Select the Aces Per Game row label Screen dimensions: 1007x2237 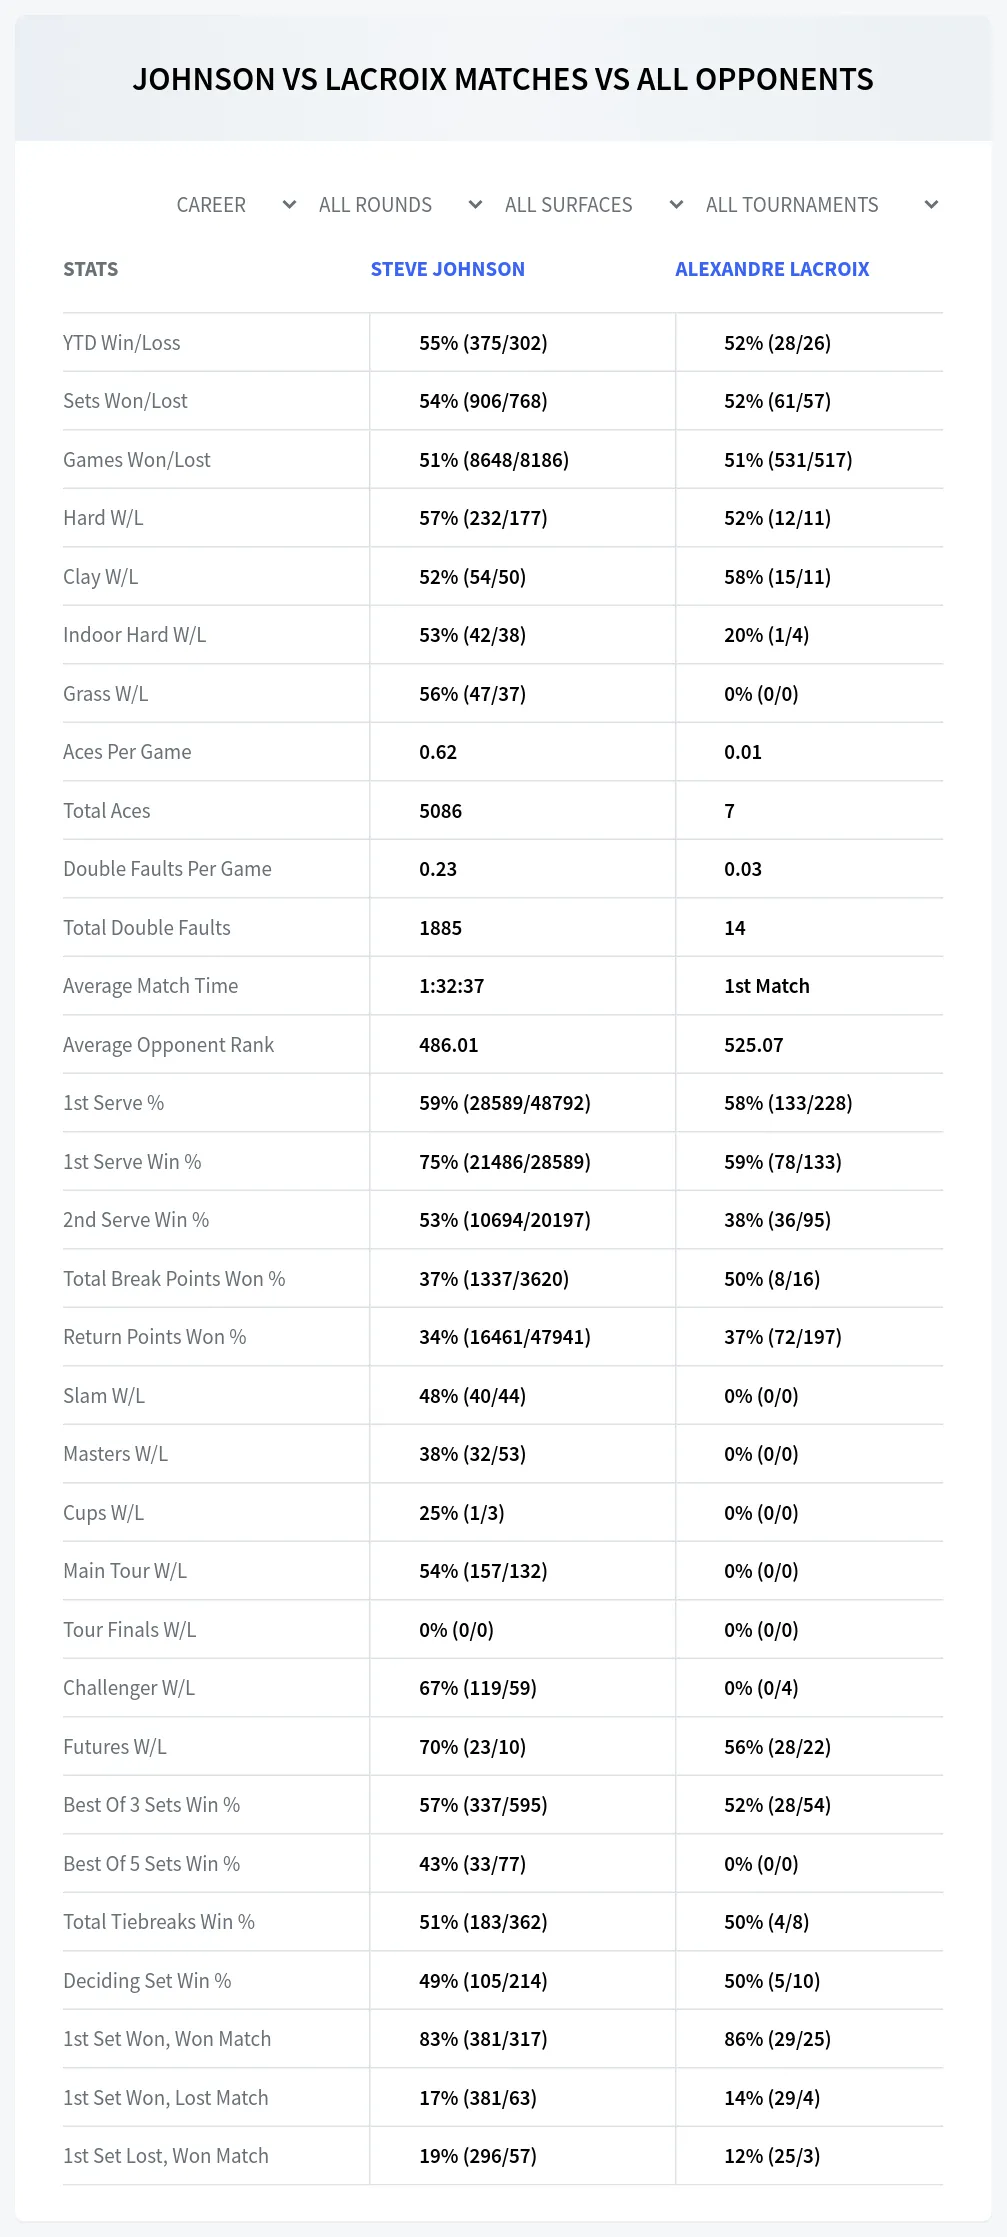point(127,752)
